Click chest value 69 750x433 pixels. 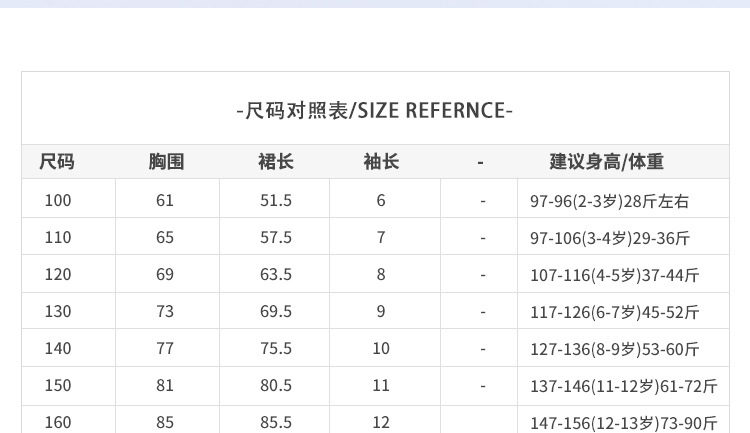(x=165, y=274)
